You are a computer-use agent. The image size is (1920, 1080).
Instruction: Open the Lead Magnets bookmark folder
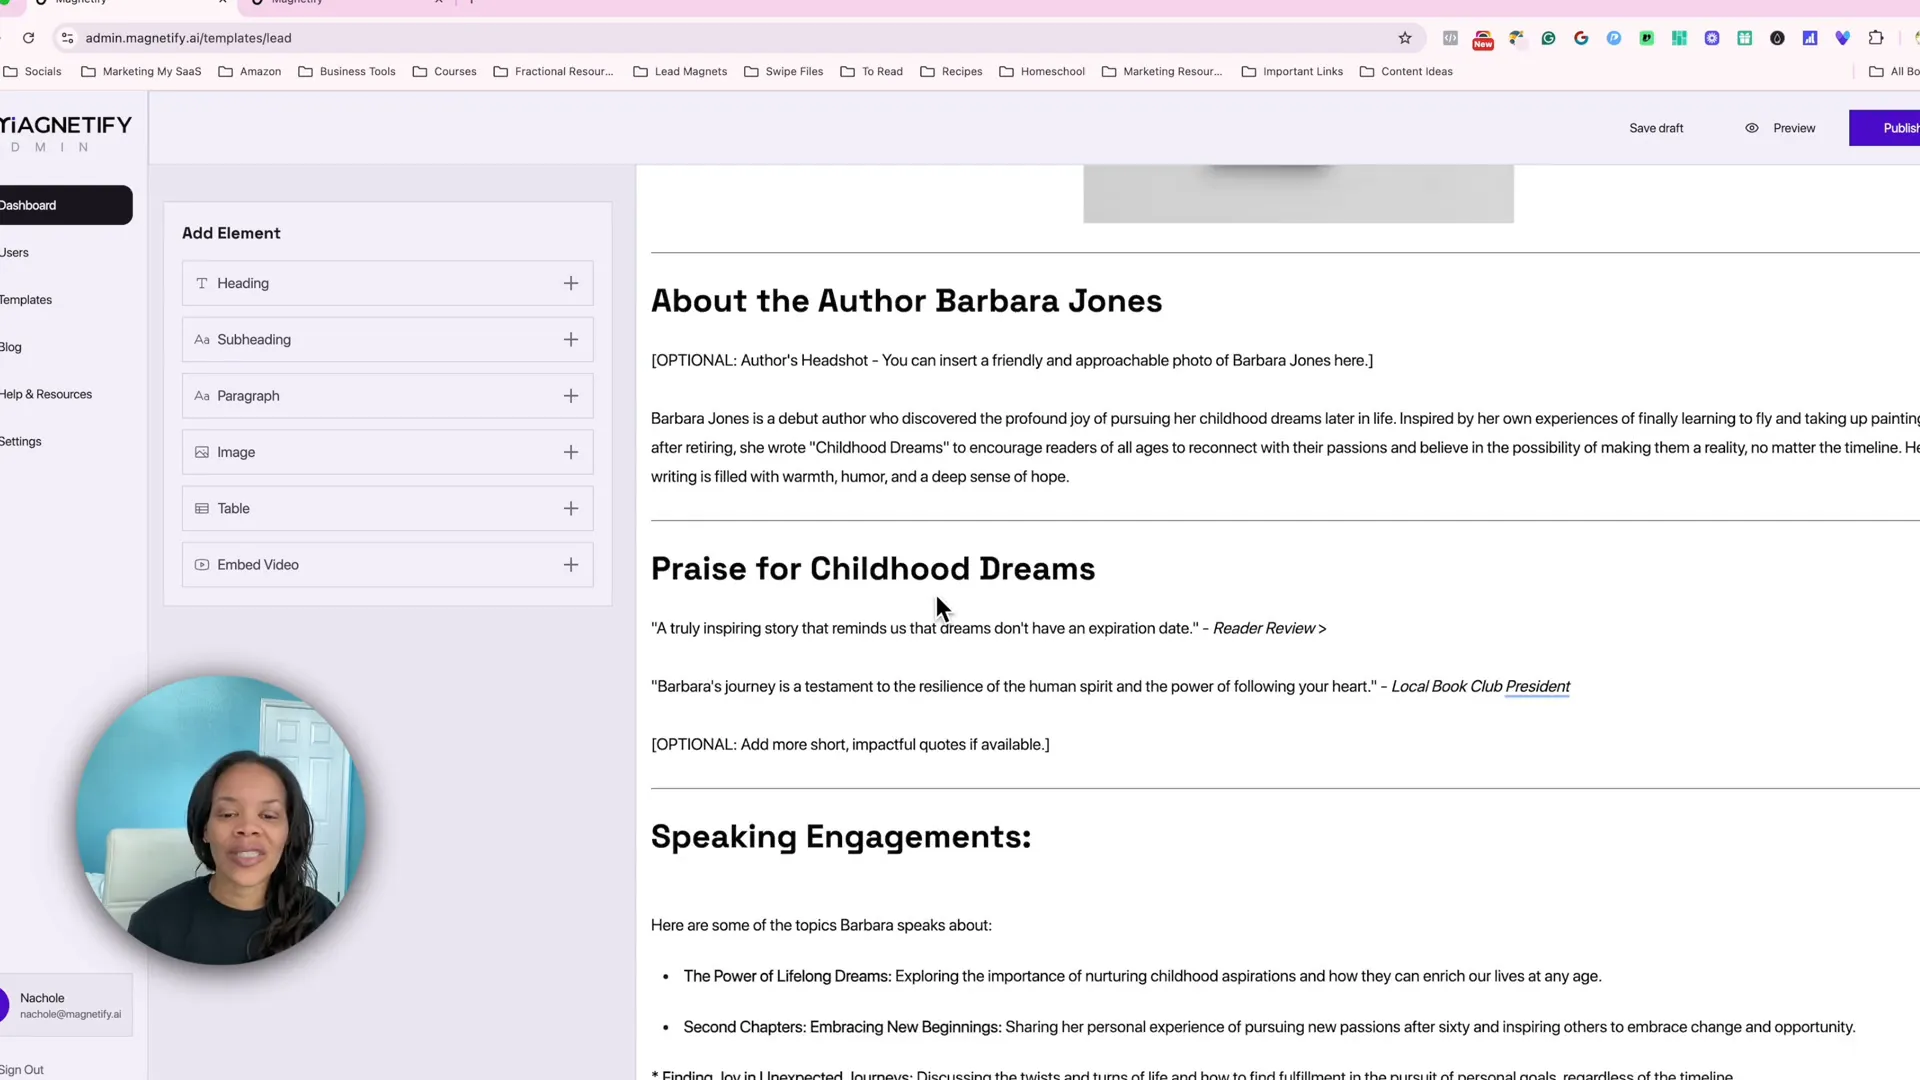tap(681, 71)
